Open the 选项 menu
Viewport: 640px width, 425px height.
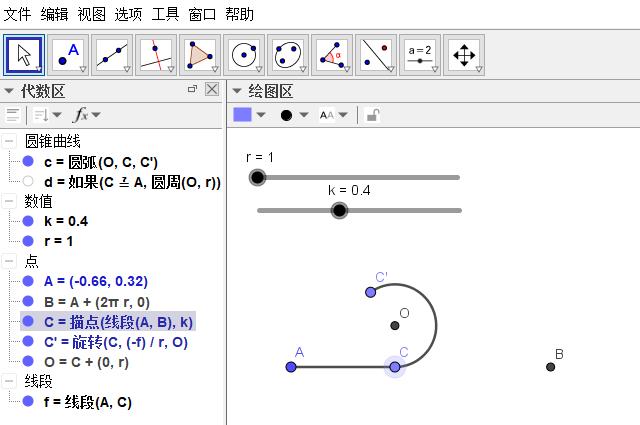pyautogui.click(x=128, y=14)
